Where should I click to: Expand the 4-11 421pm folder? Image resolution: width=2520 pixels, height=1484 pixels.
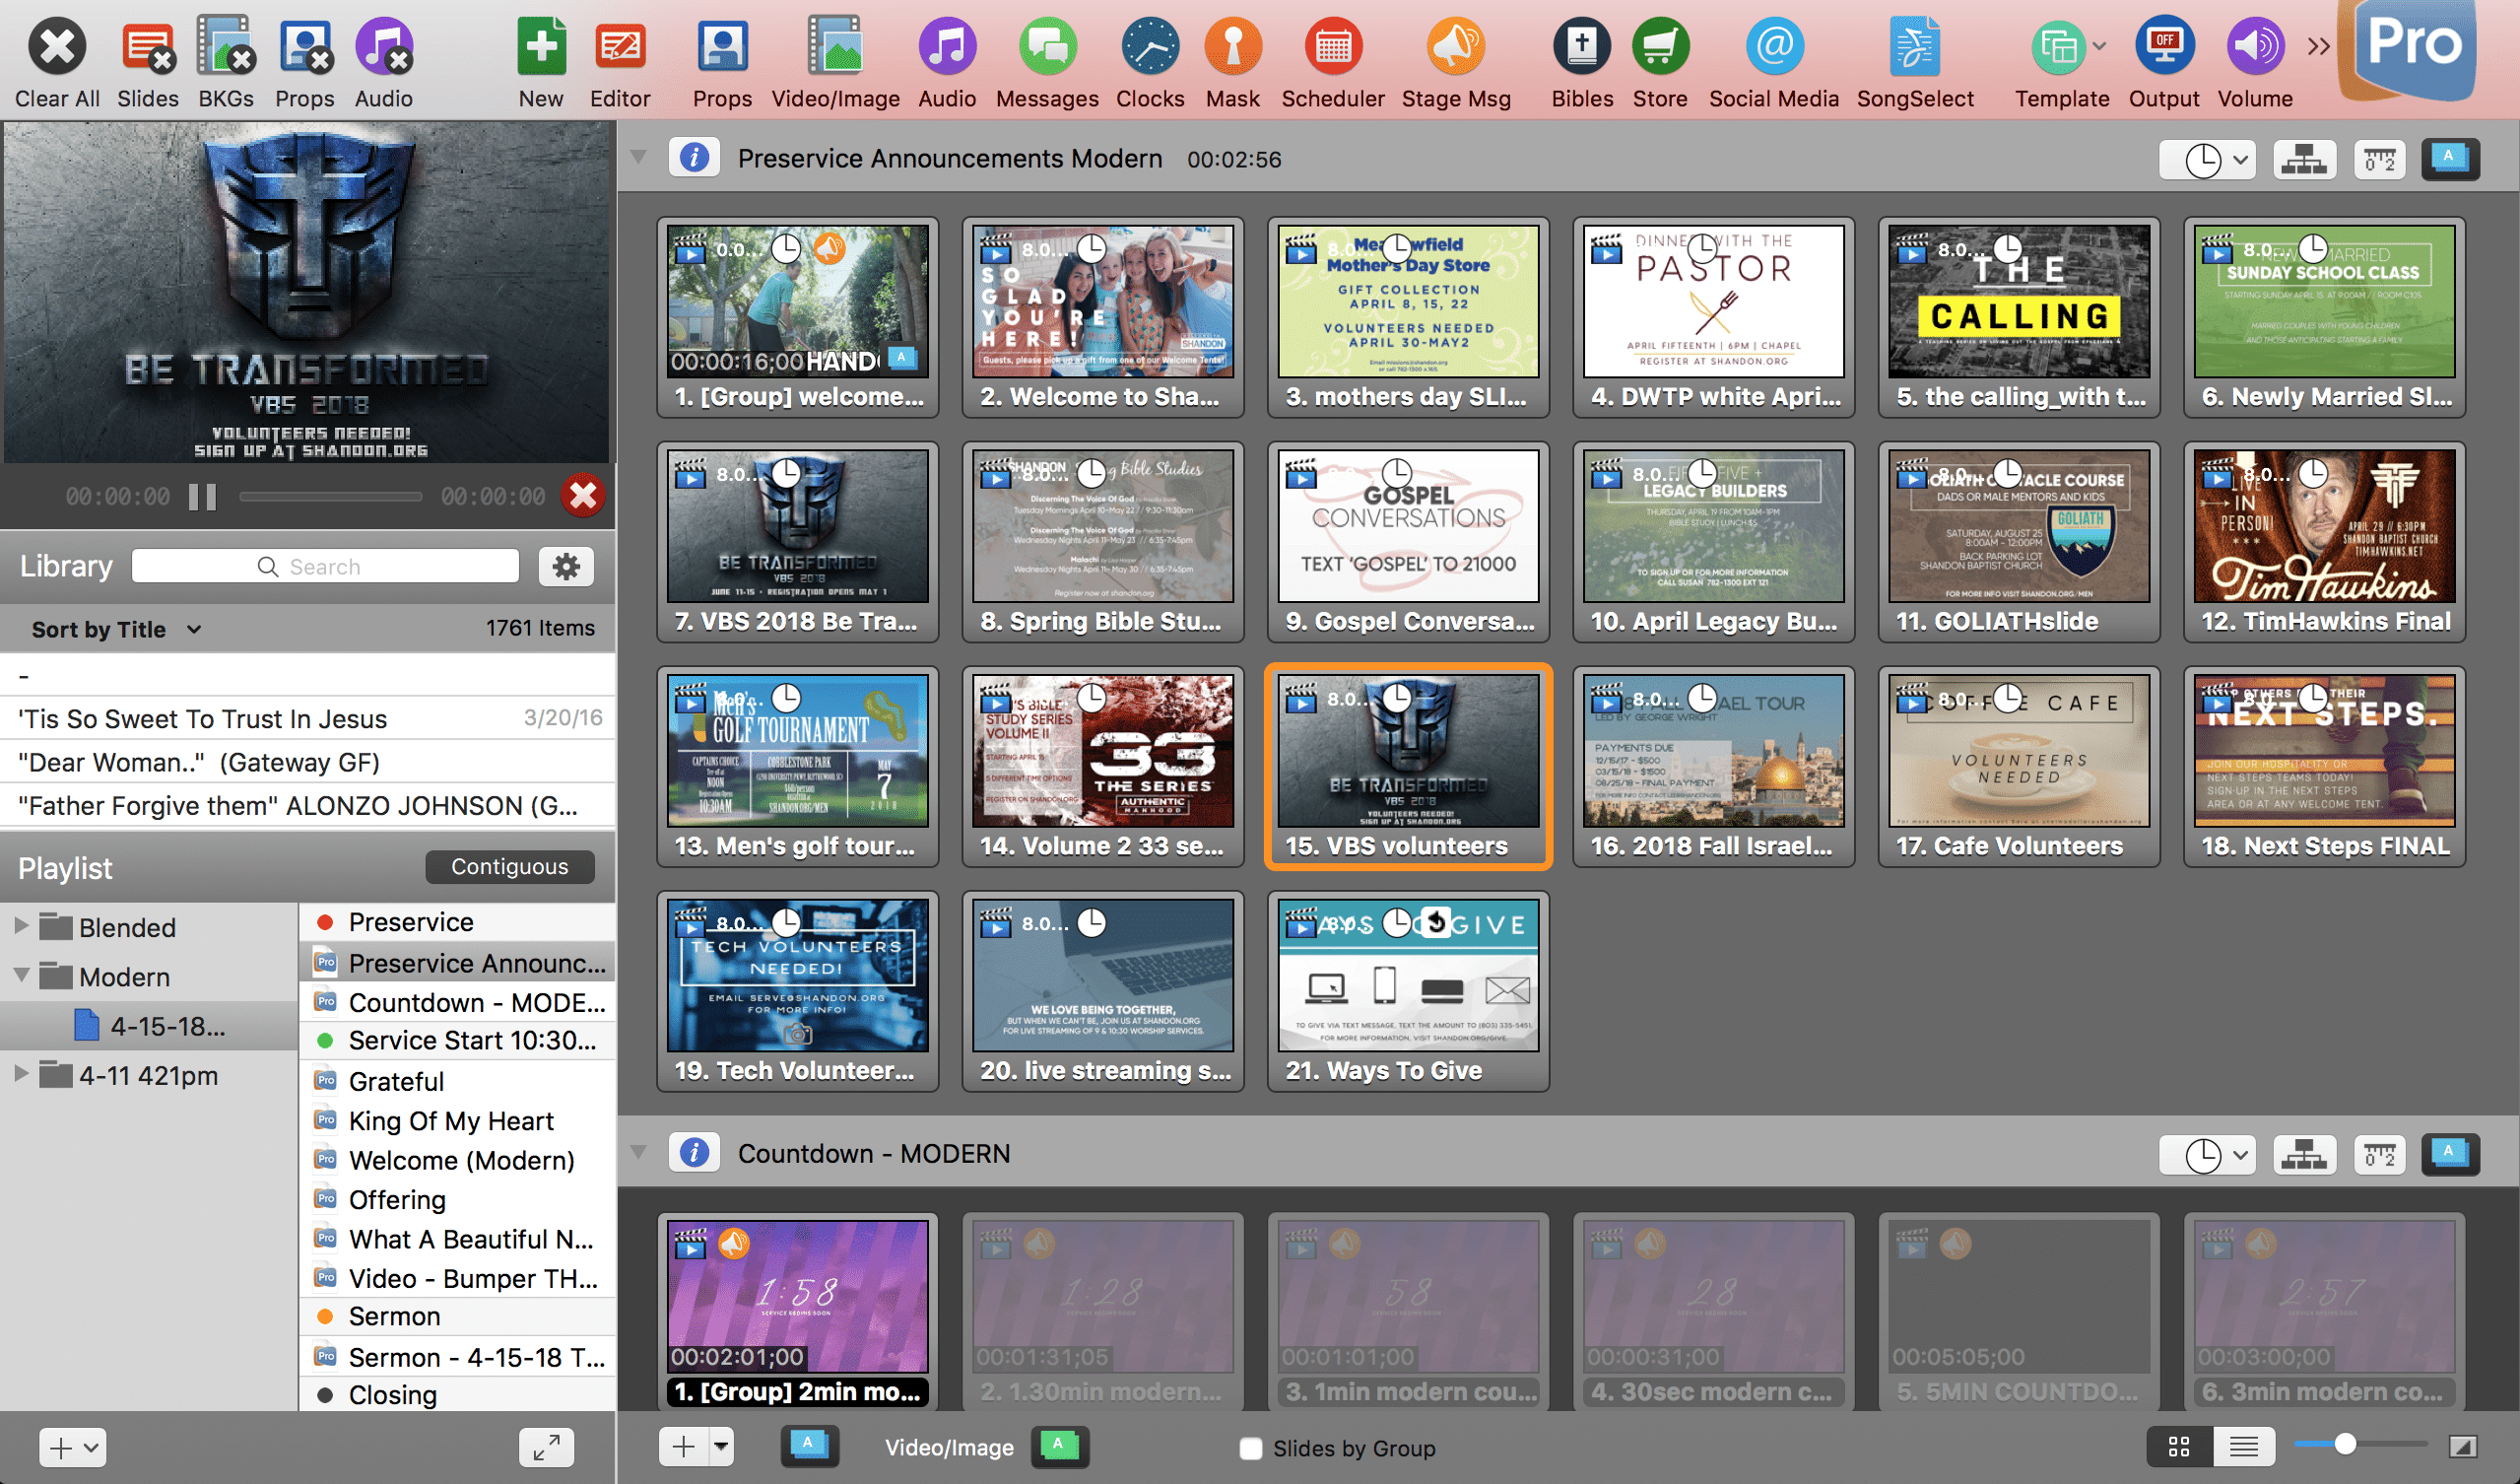point(20,1074)
